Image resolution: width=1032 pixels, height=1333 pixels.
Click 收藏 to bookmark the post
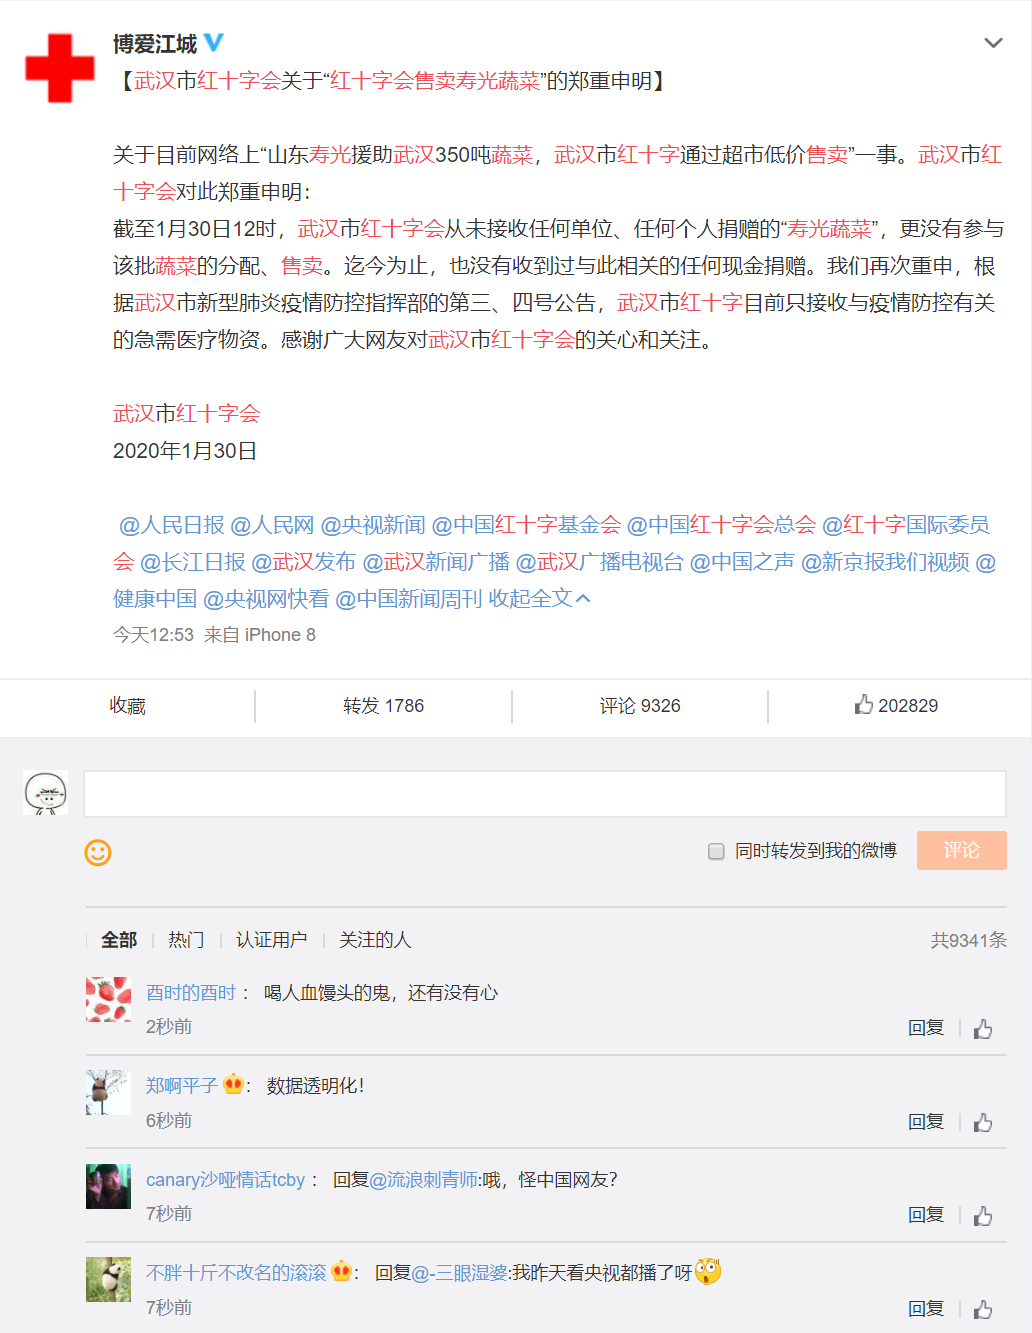[128, 706]
